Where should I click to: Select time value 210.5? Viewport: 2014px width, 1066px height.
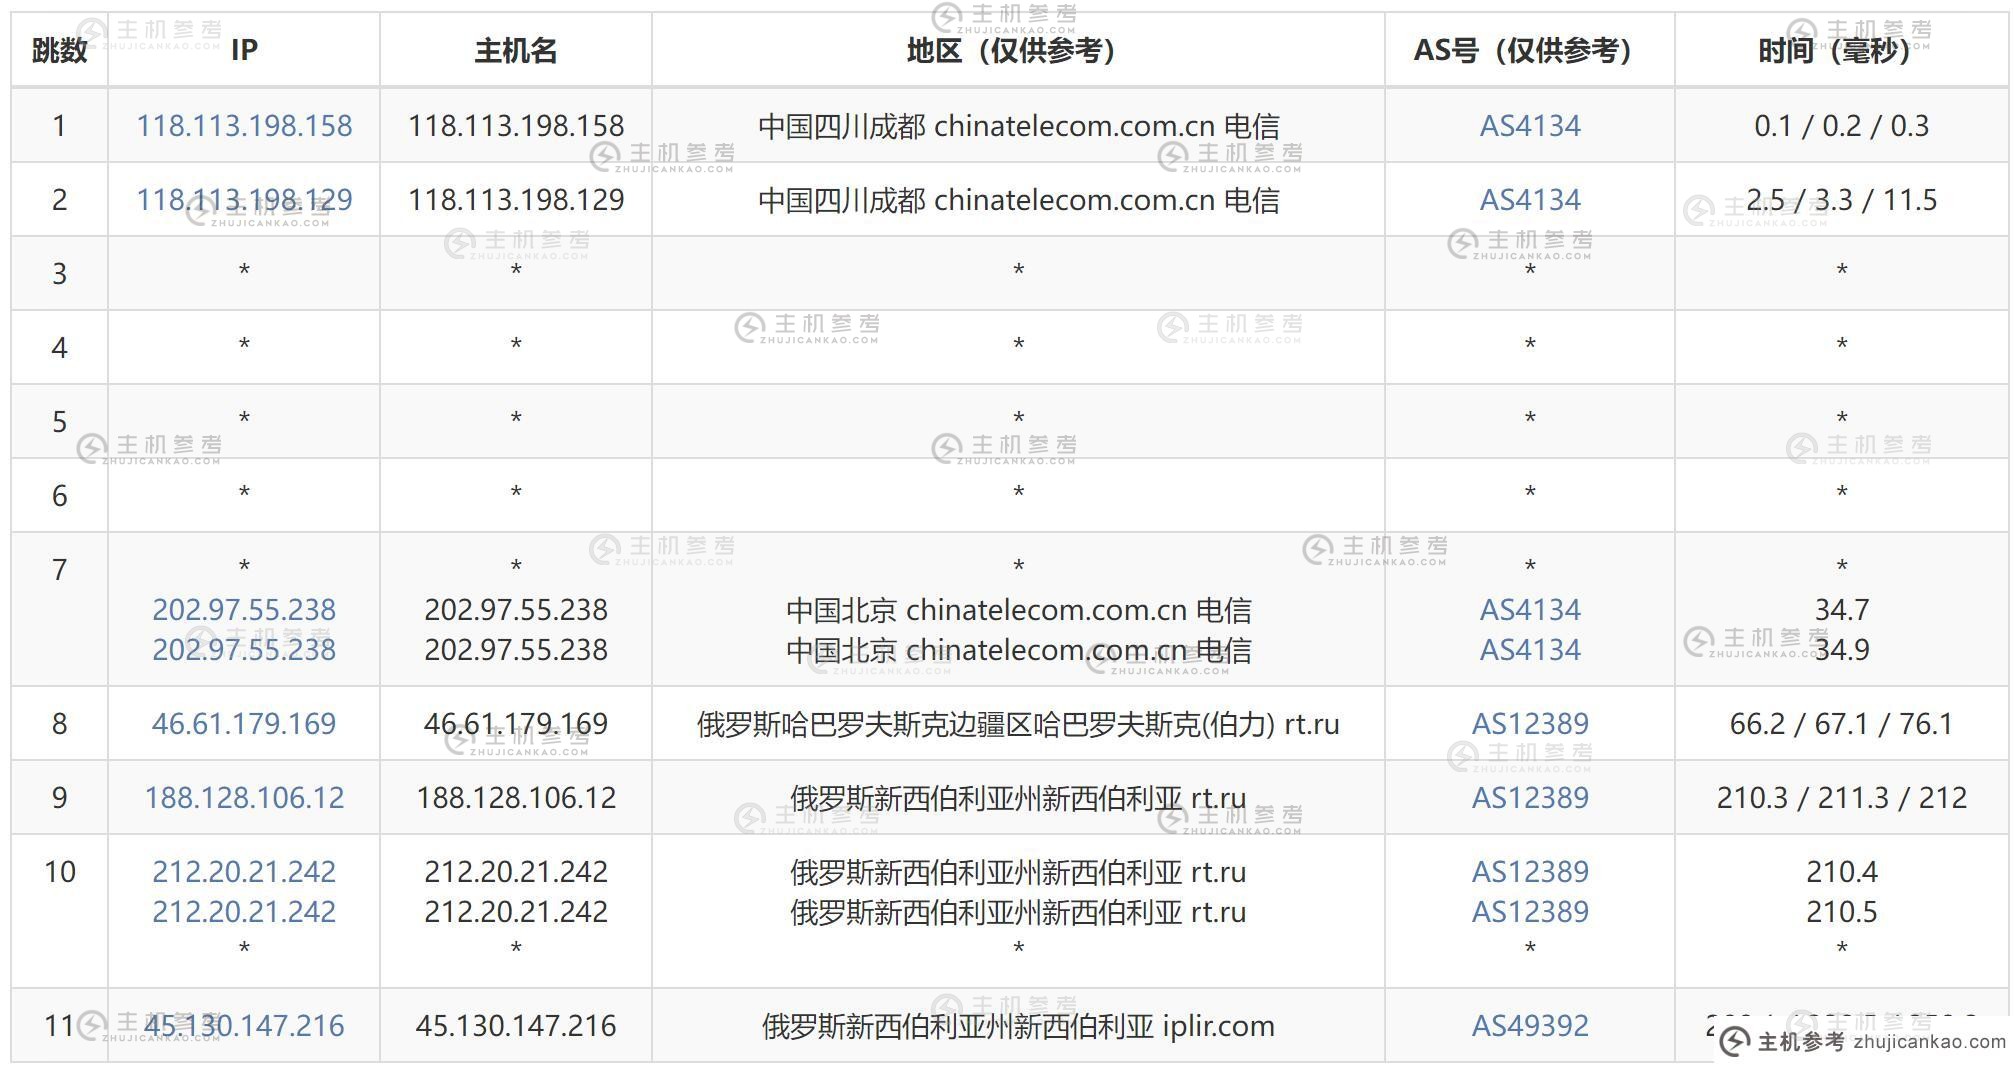coord(1842,912)
